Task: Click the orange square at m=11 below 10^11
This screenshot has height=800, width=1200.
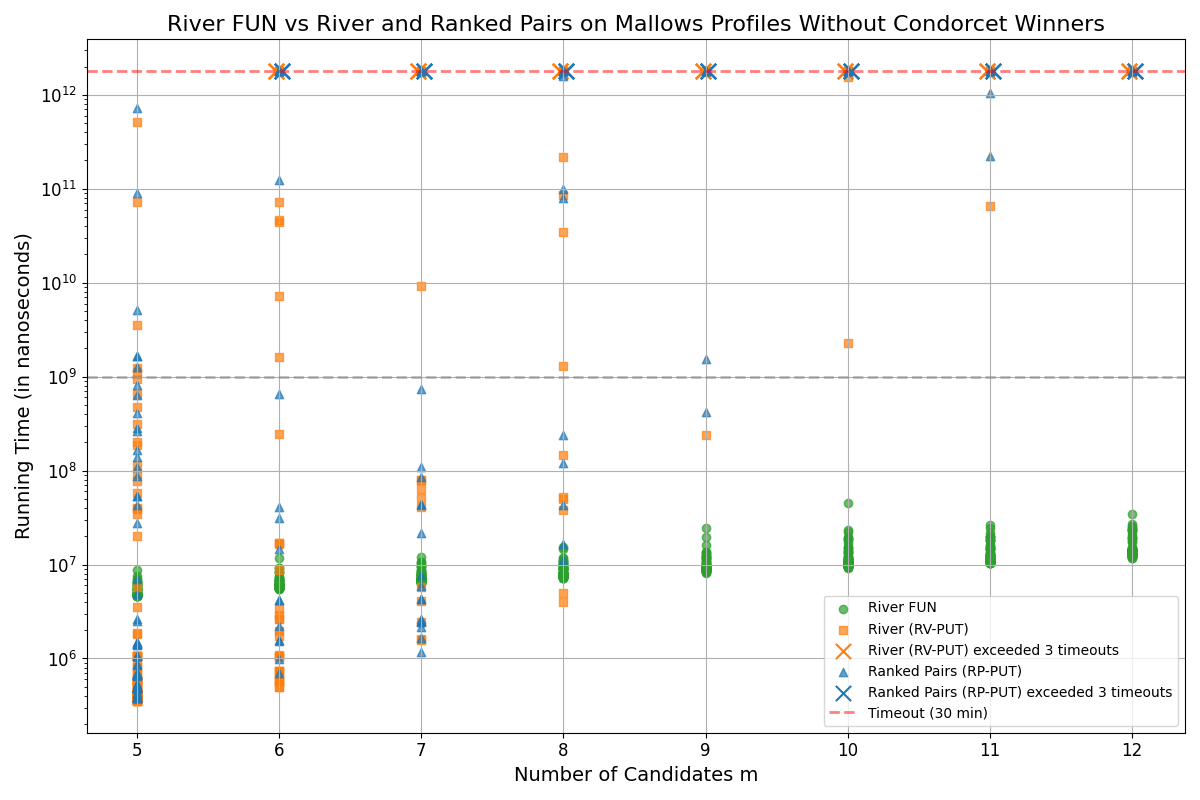Action: [990, 206]
